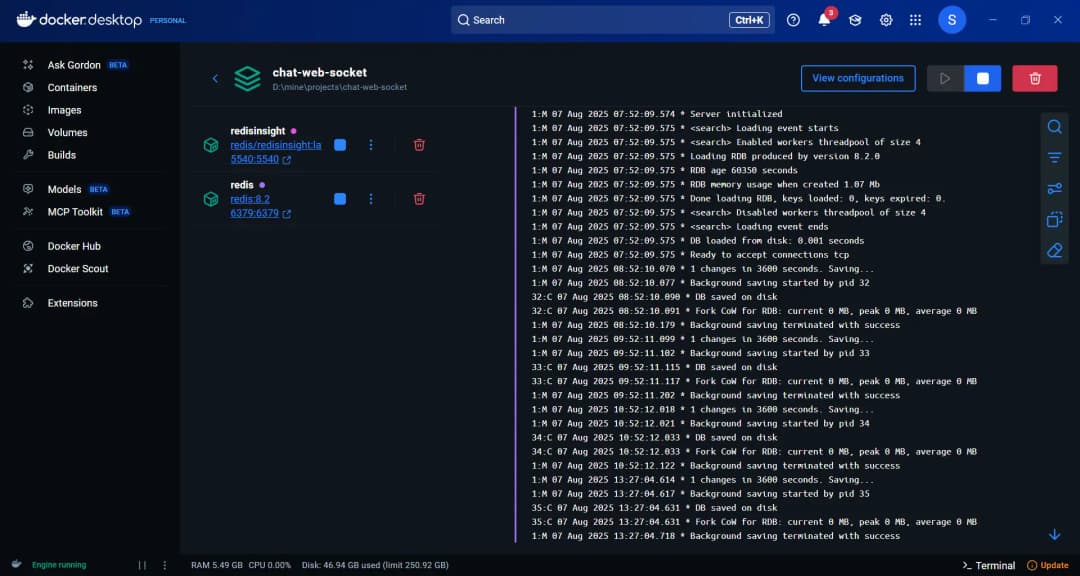Click Engine running status
Image resolution: width=1080 pixels, height=576 pixels.
point(59,565)
